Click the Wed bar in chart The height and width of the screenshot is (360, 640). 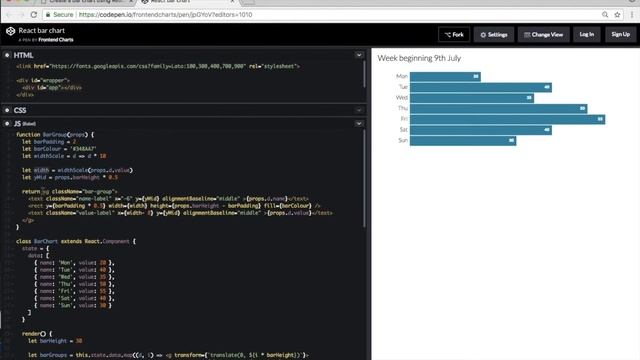(472, 98)
